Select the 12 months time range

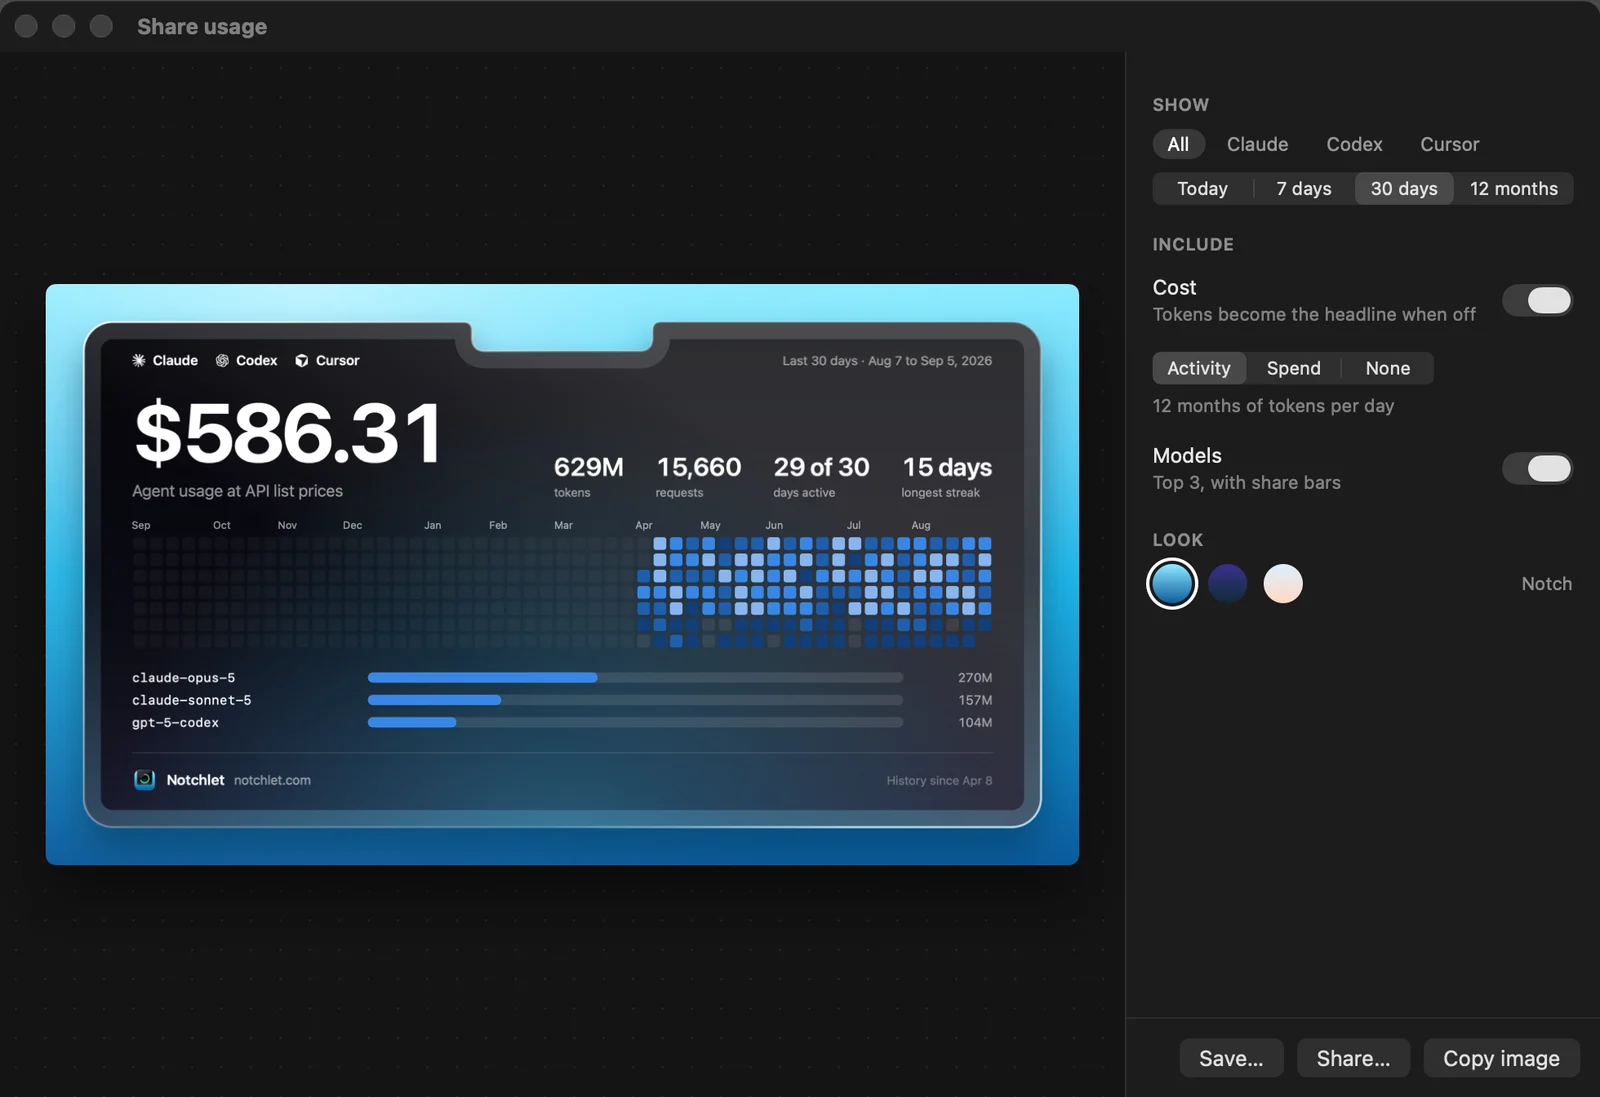1514,188
